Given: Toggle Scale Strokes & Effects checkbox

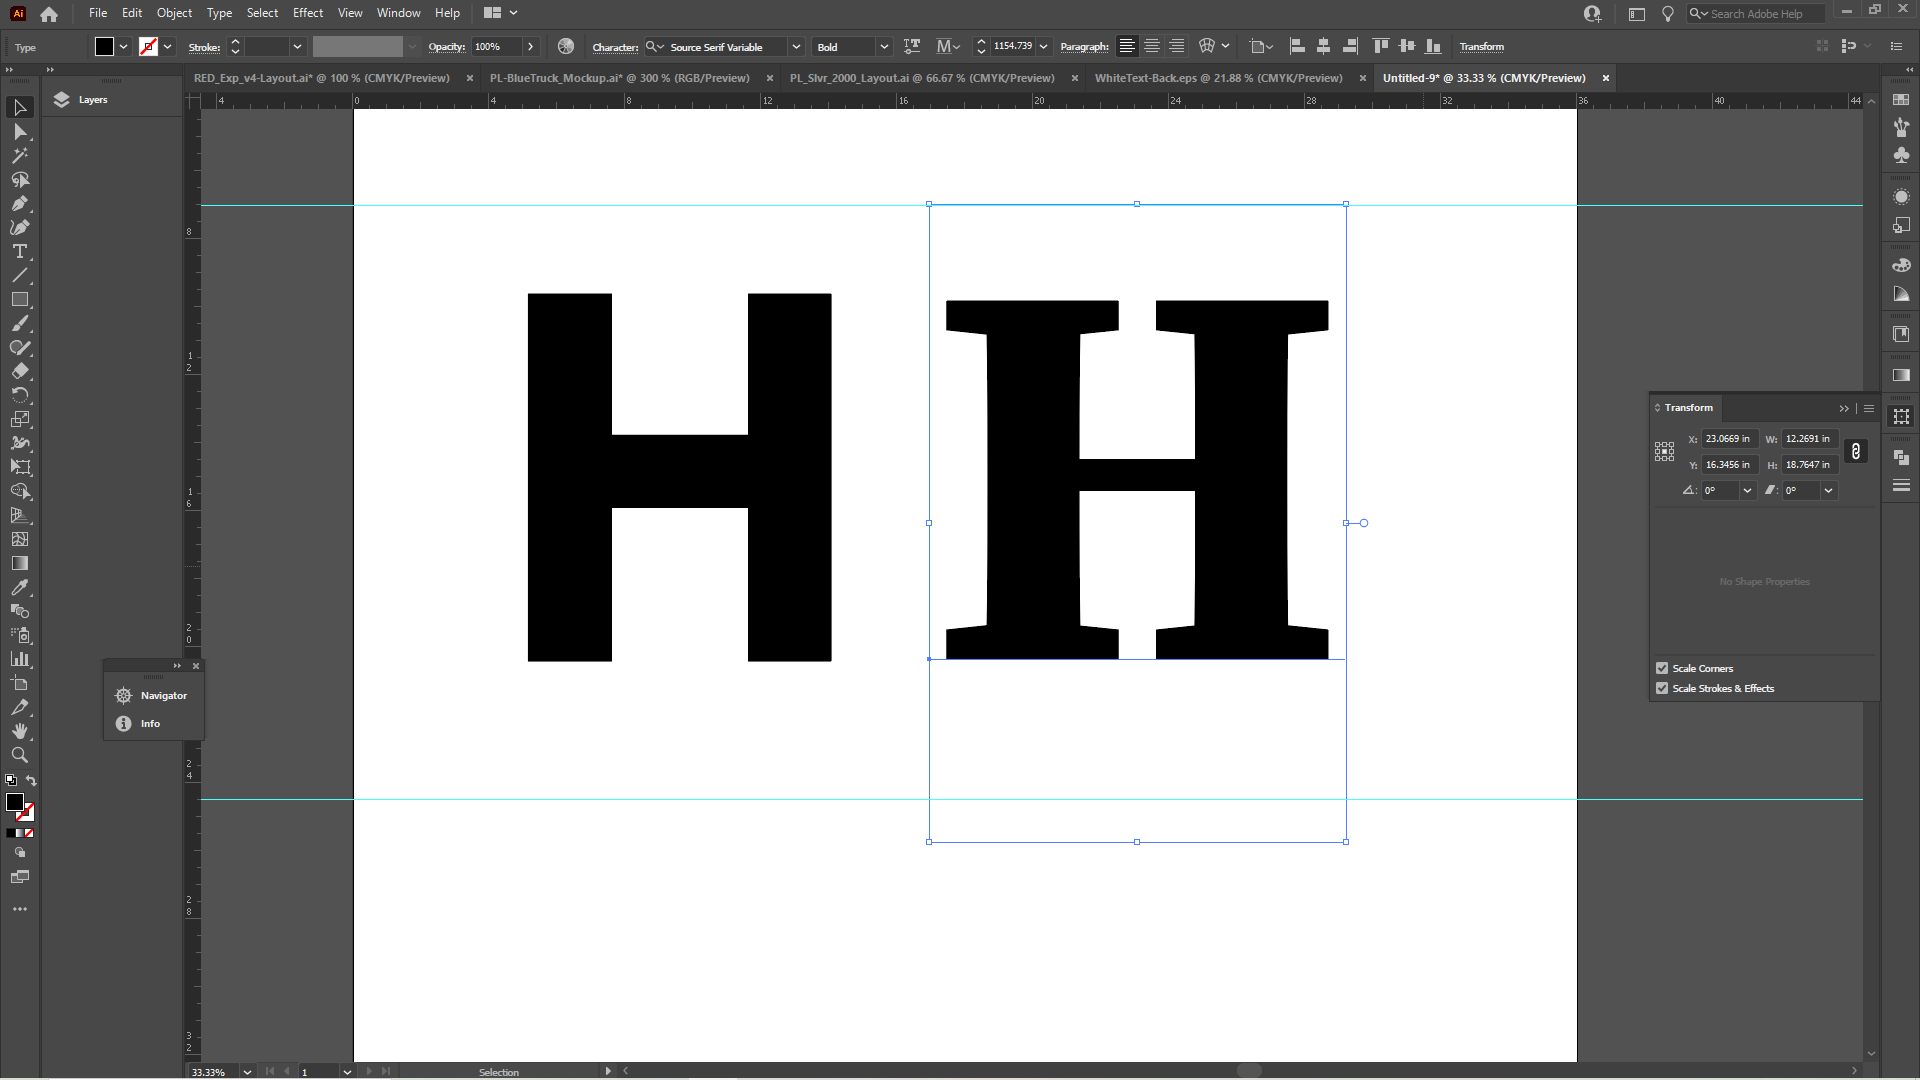Looking at the screenshot, I should [x=1662, y=688].
